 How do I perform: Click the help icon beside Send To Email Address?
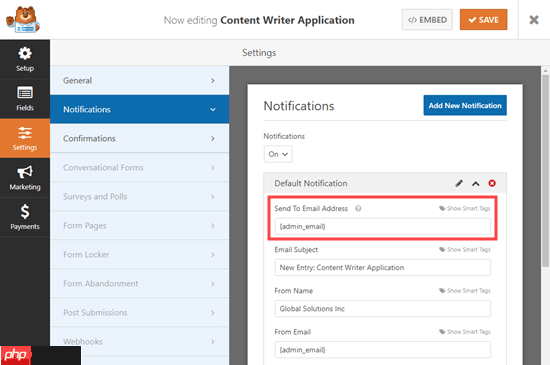coord(358,208)
